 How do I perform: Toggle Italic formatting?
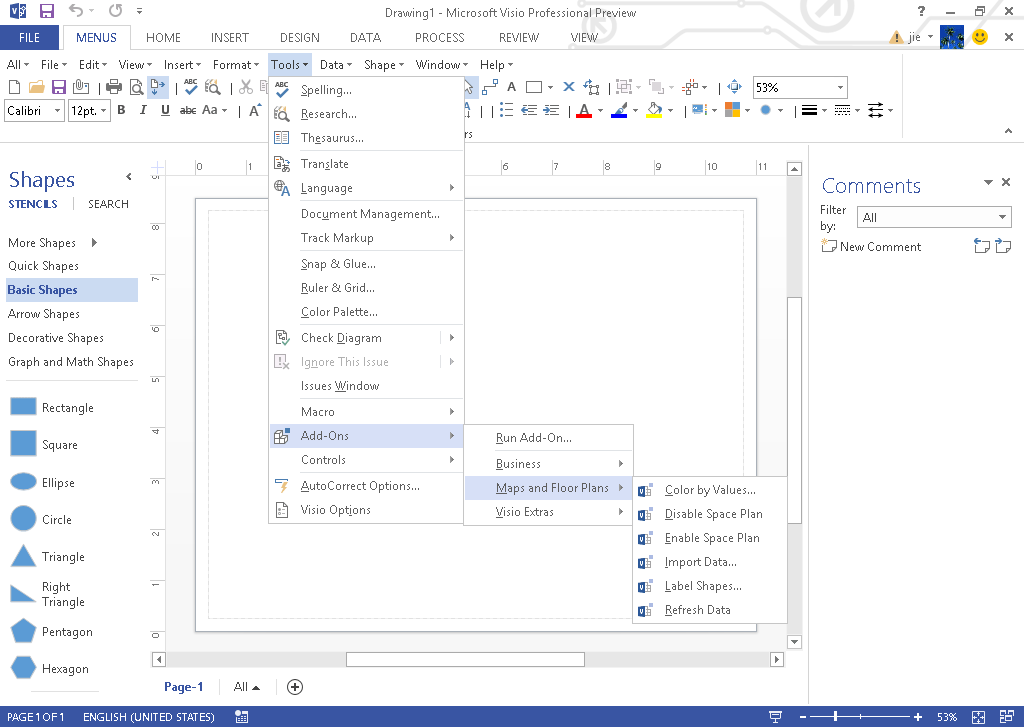[x=143, y=110]
